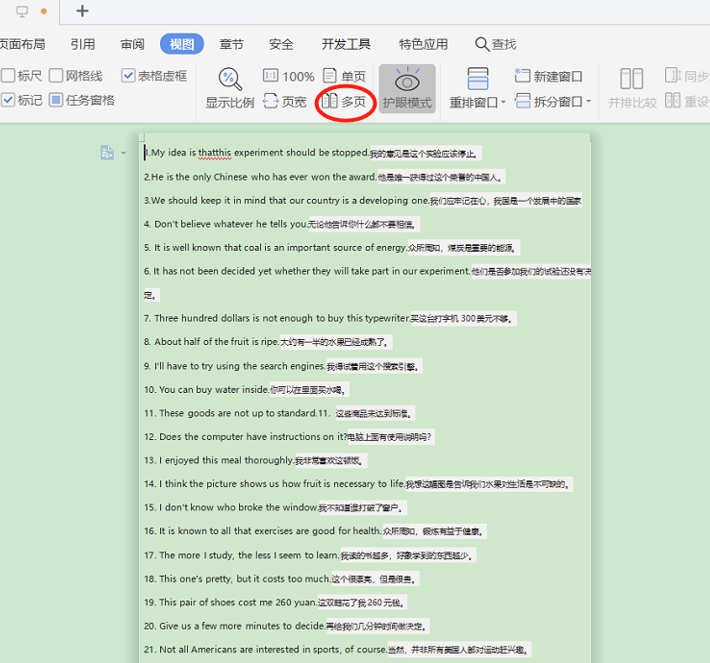Enable the 标尺 ruler checkbox
Viewport: 710px width, 663px height.
8,75
